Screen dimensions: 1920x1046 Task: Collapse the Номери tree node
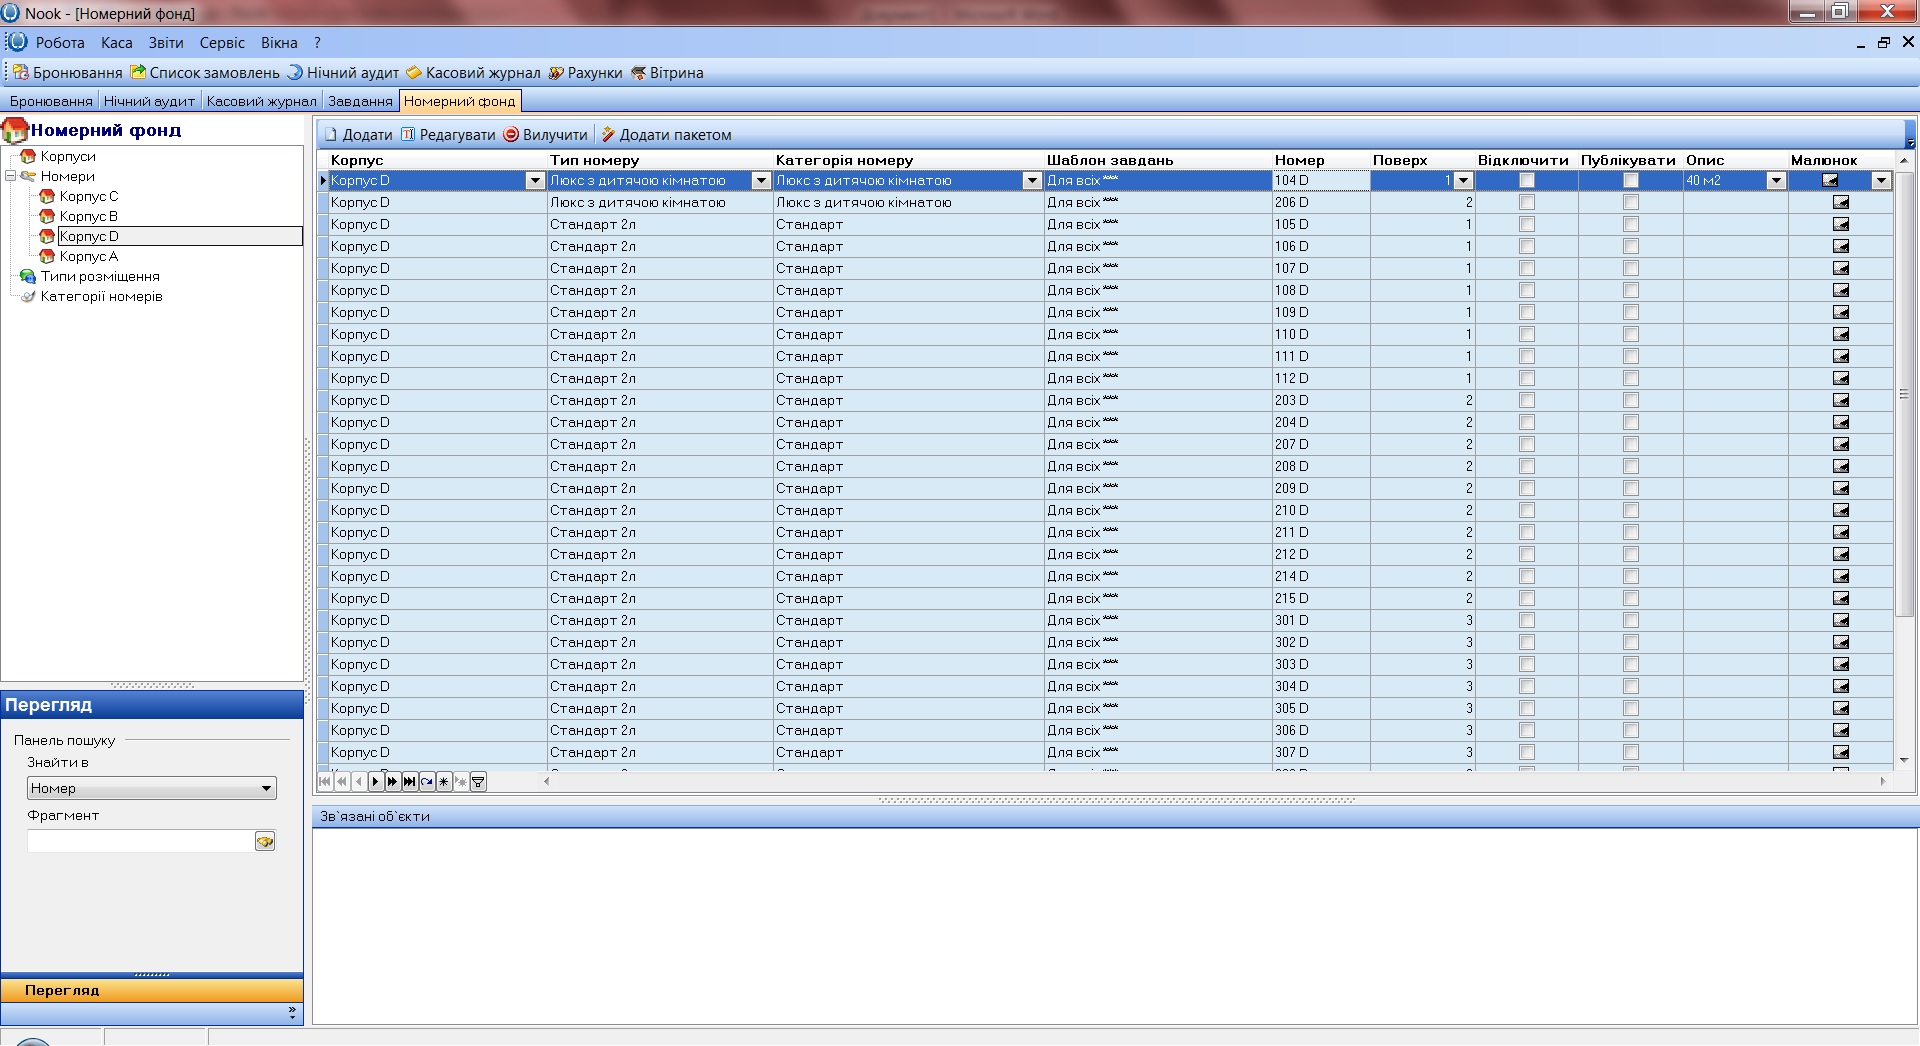click(x=11, y=176)
